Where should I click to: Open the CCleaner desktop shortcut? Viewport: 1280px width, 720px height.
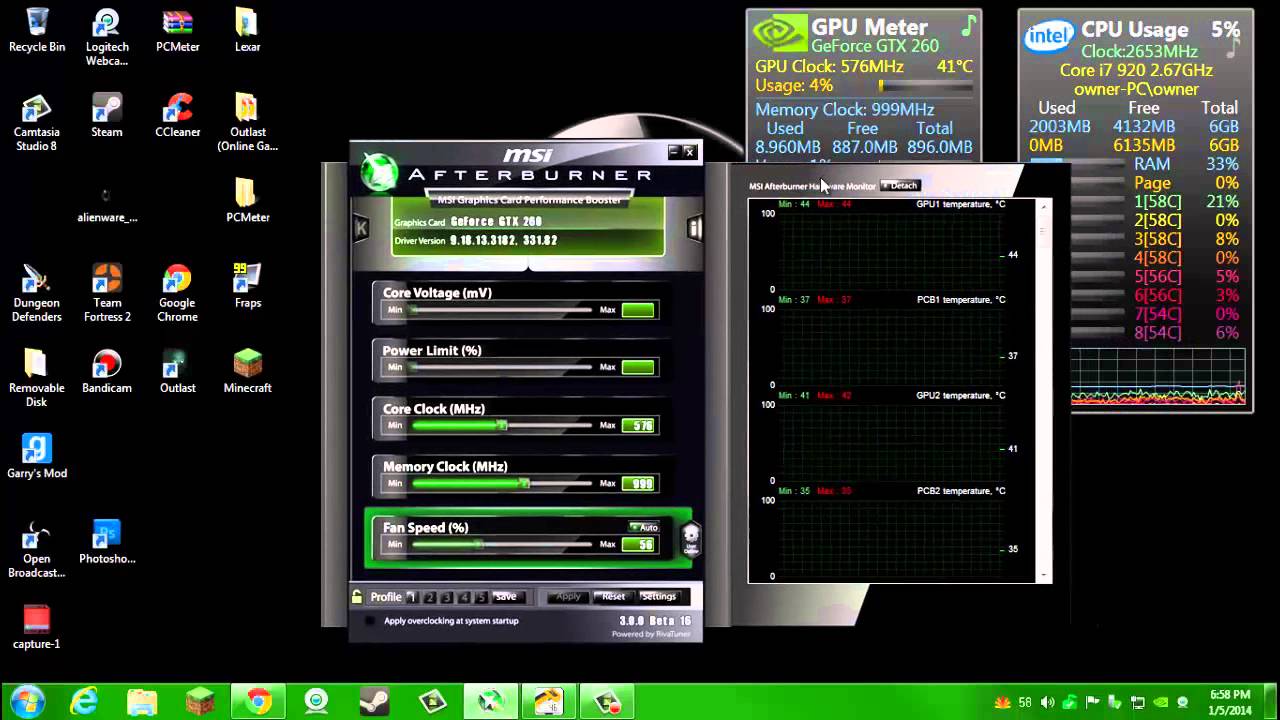pos(178,115)
